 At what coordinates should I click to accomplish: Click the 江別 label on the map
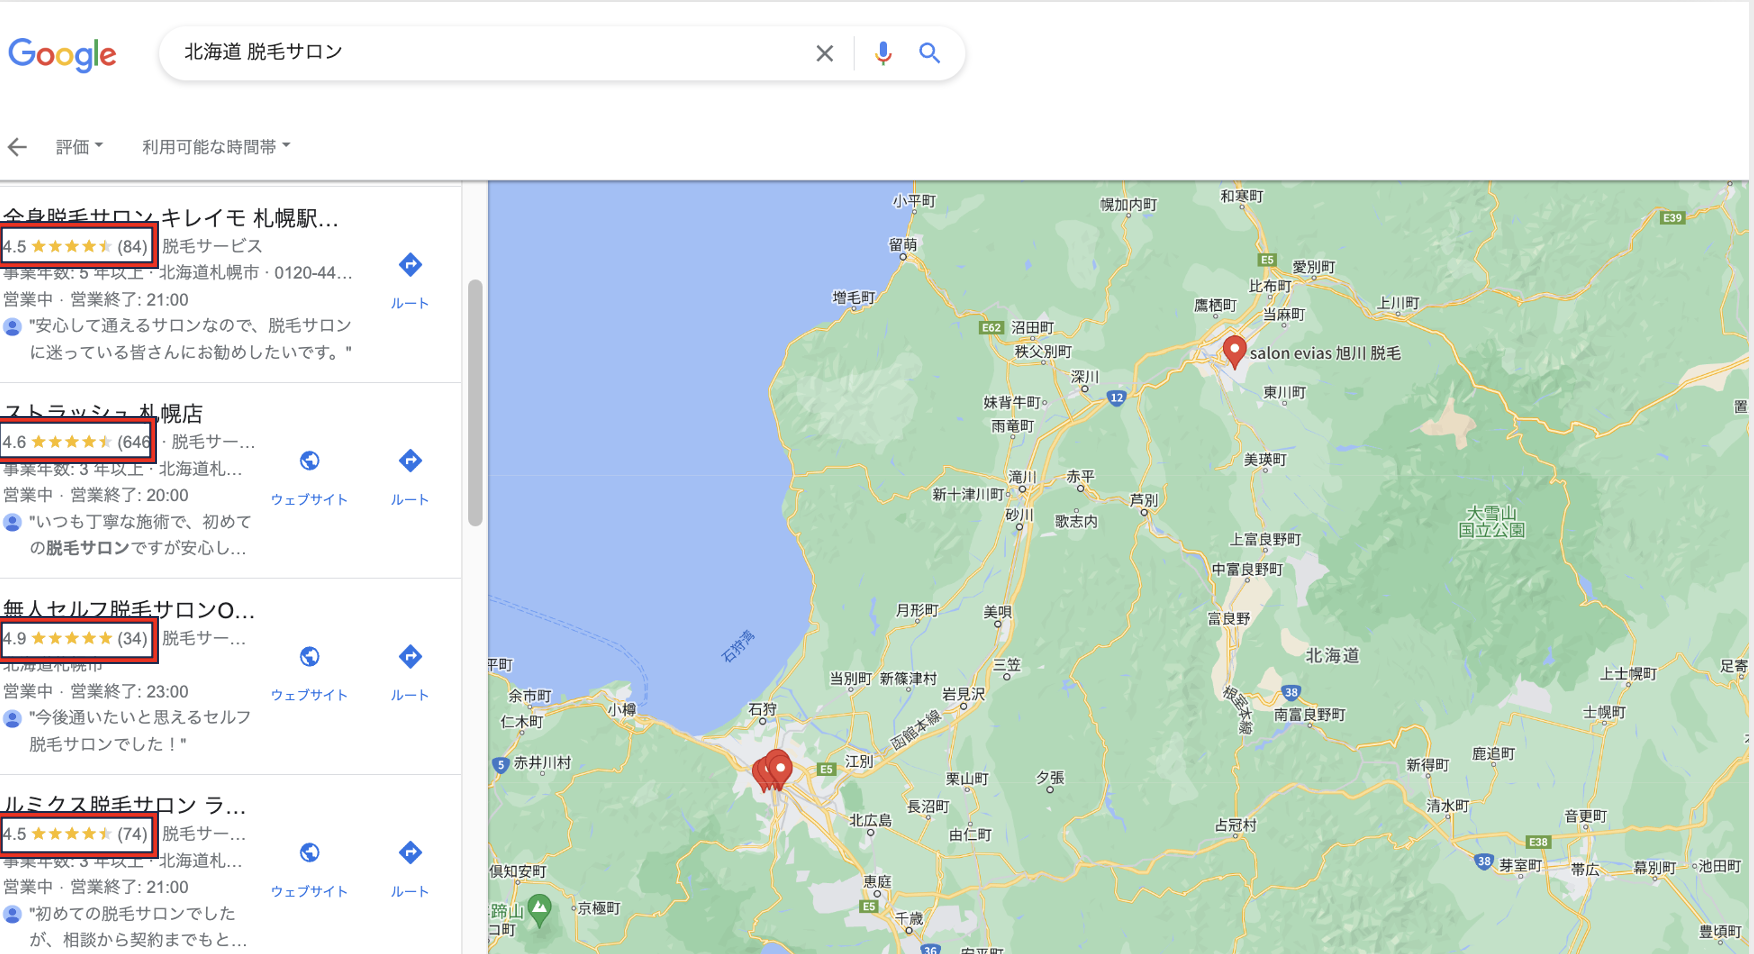tap(859, 761)
